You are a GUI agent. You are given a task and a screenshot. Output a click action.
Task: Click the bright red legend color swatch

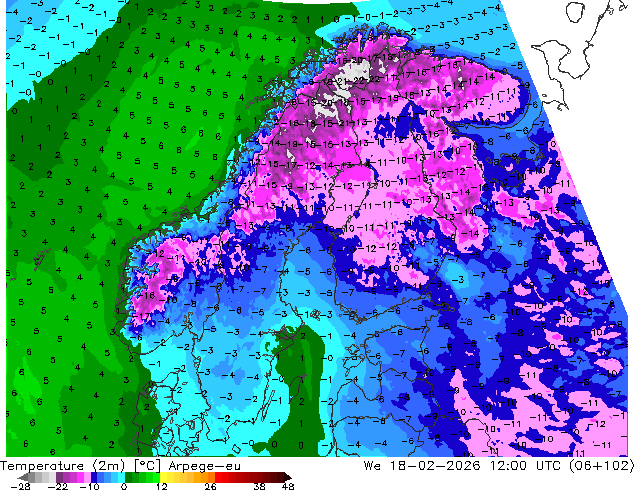[218, 477]
